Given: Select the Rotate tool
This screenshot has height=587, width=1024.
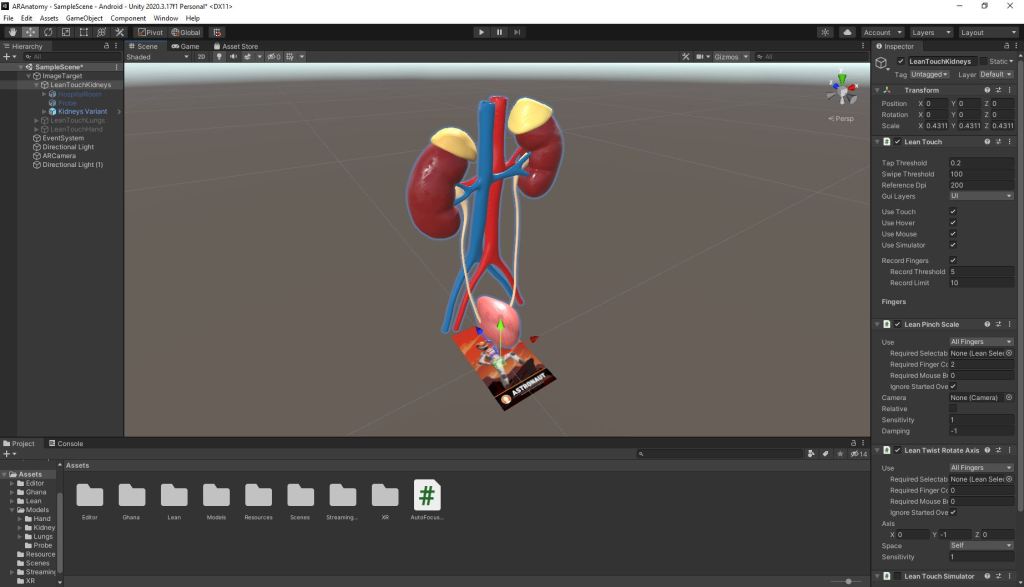Looking at the screenshot, I should (48, 32).
